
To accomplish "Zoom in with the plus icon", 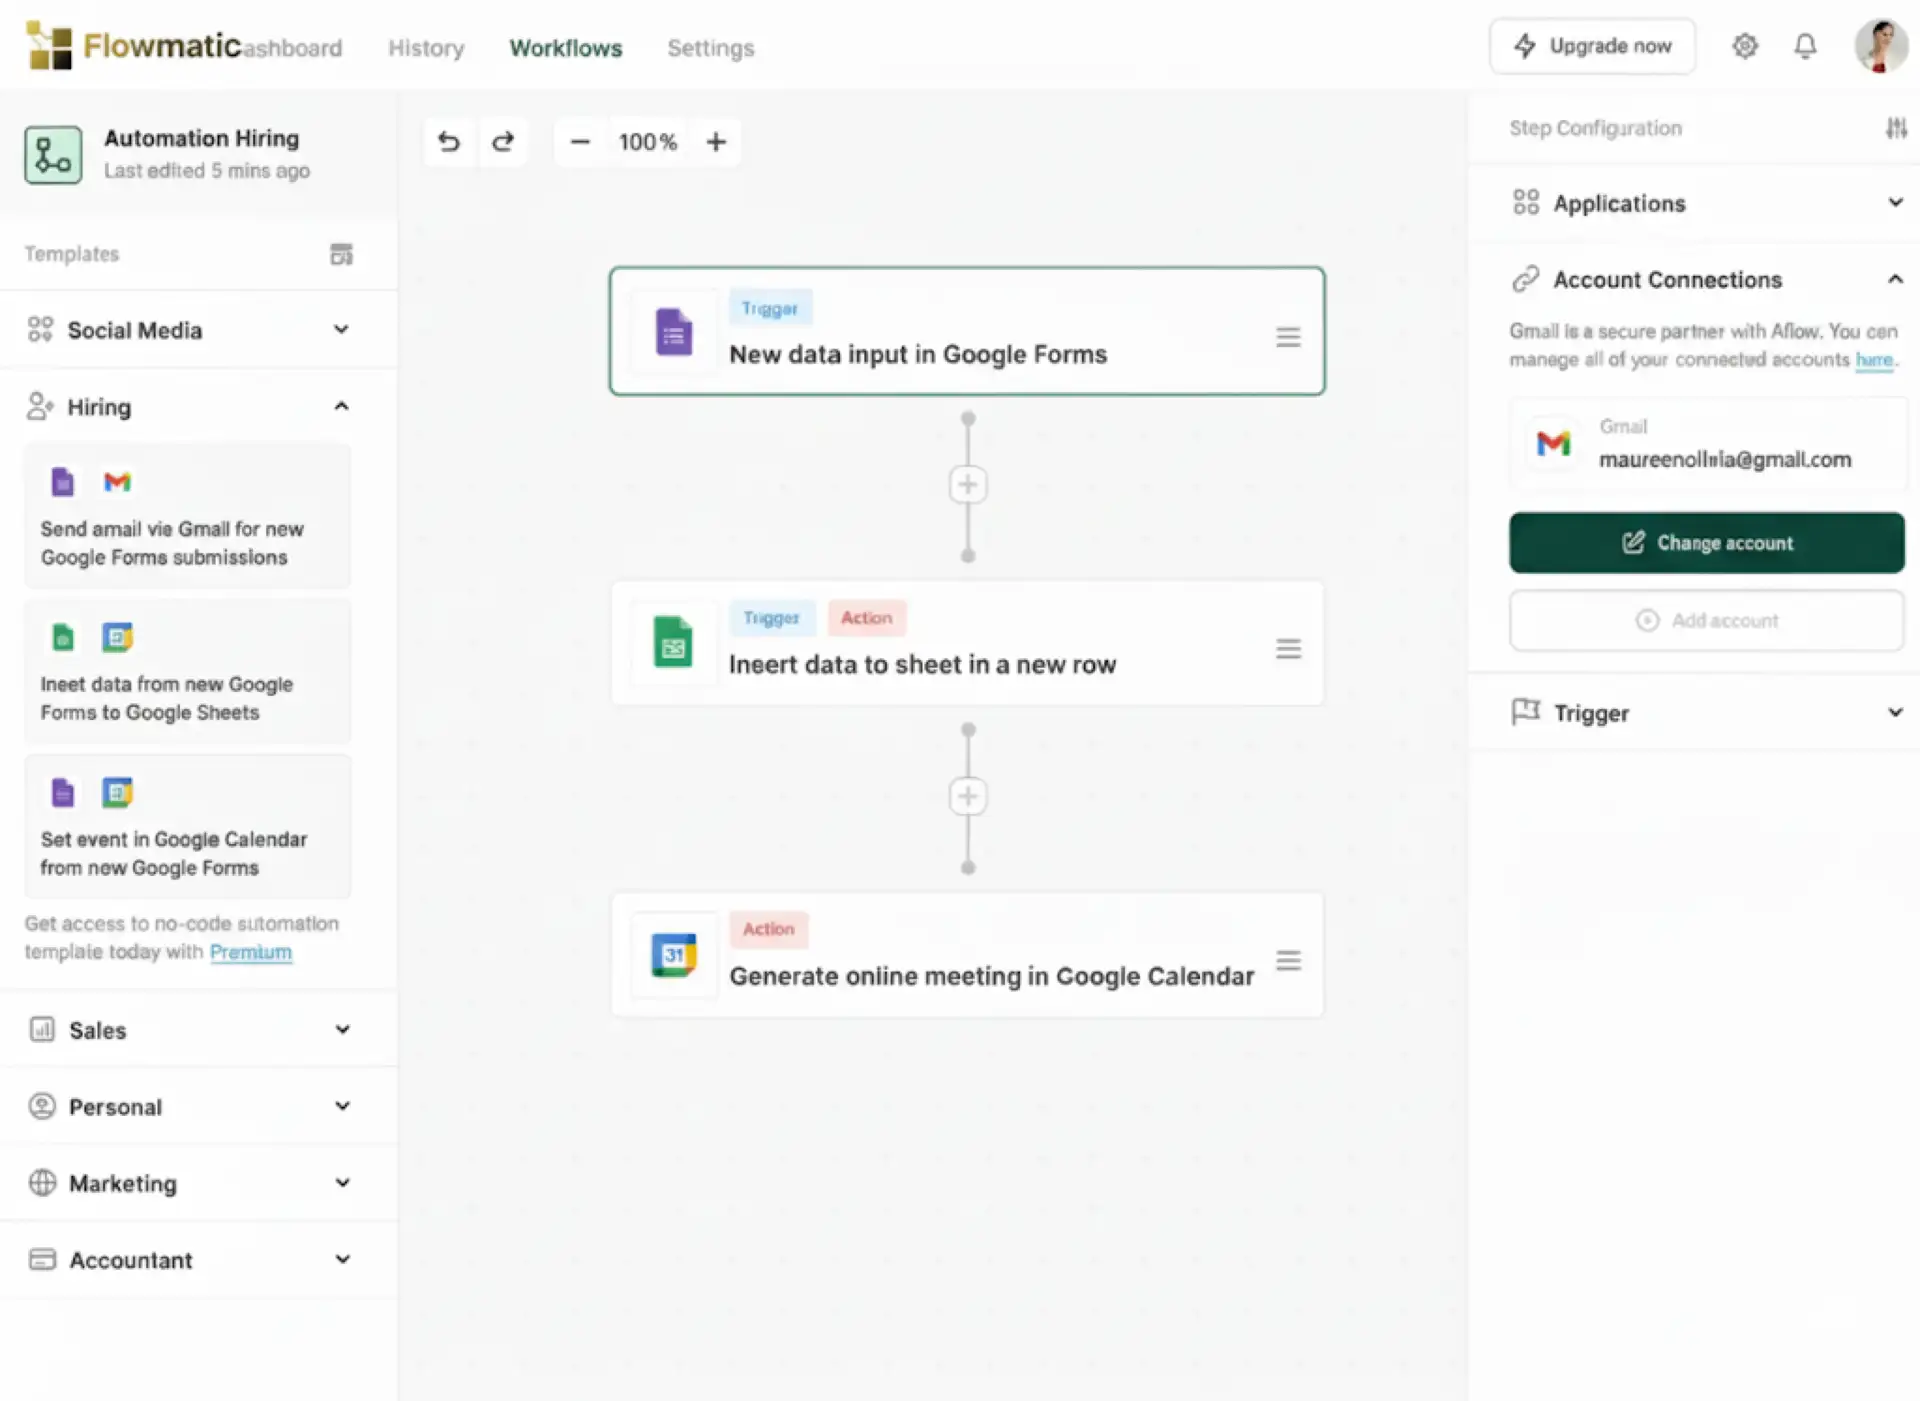I will pyautogui.click(x=716, y=142).
